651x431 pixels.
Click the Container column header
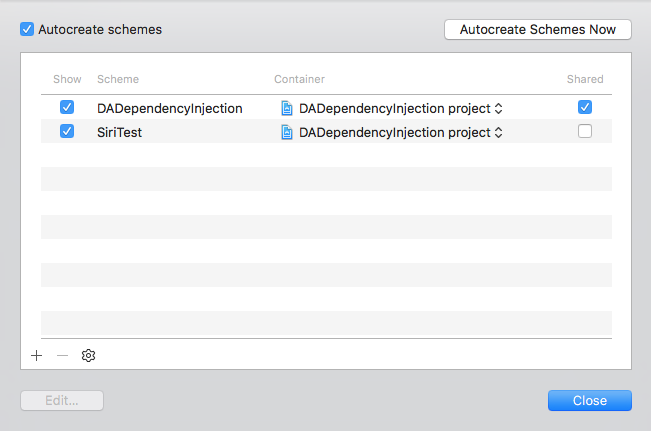299,79
